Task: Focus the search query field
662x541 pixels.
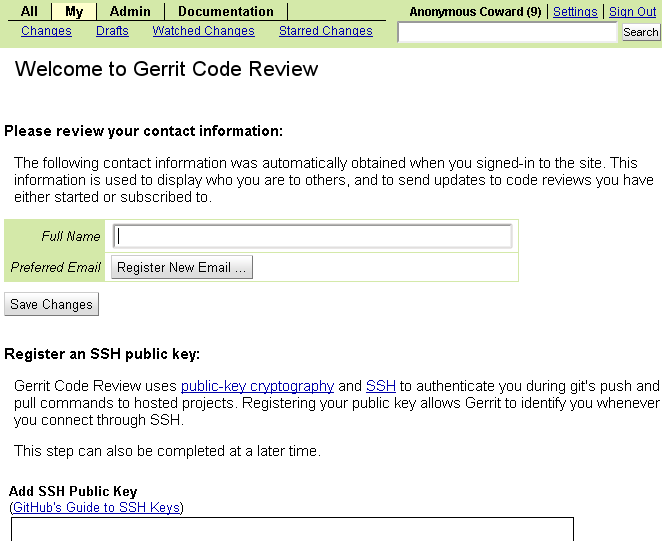Action: click(x=507, y=32)
